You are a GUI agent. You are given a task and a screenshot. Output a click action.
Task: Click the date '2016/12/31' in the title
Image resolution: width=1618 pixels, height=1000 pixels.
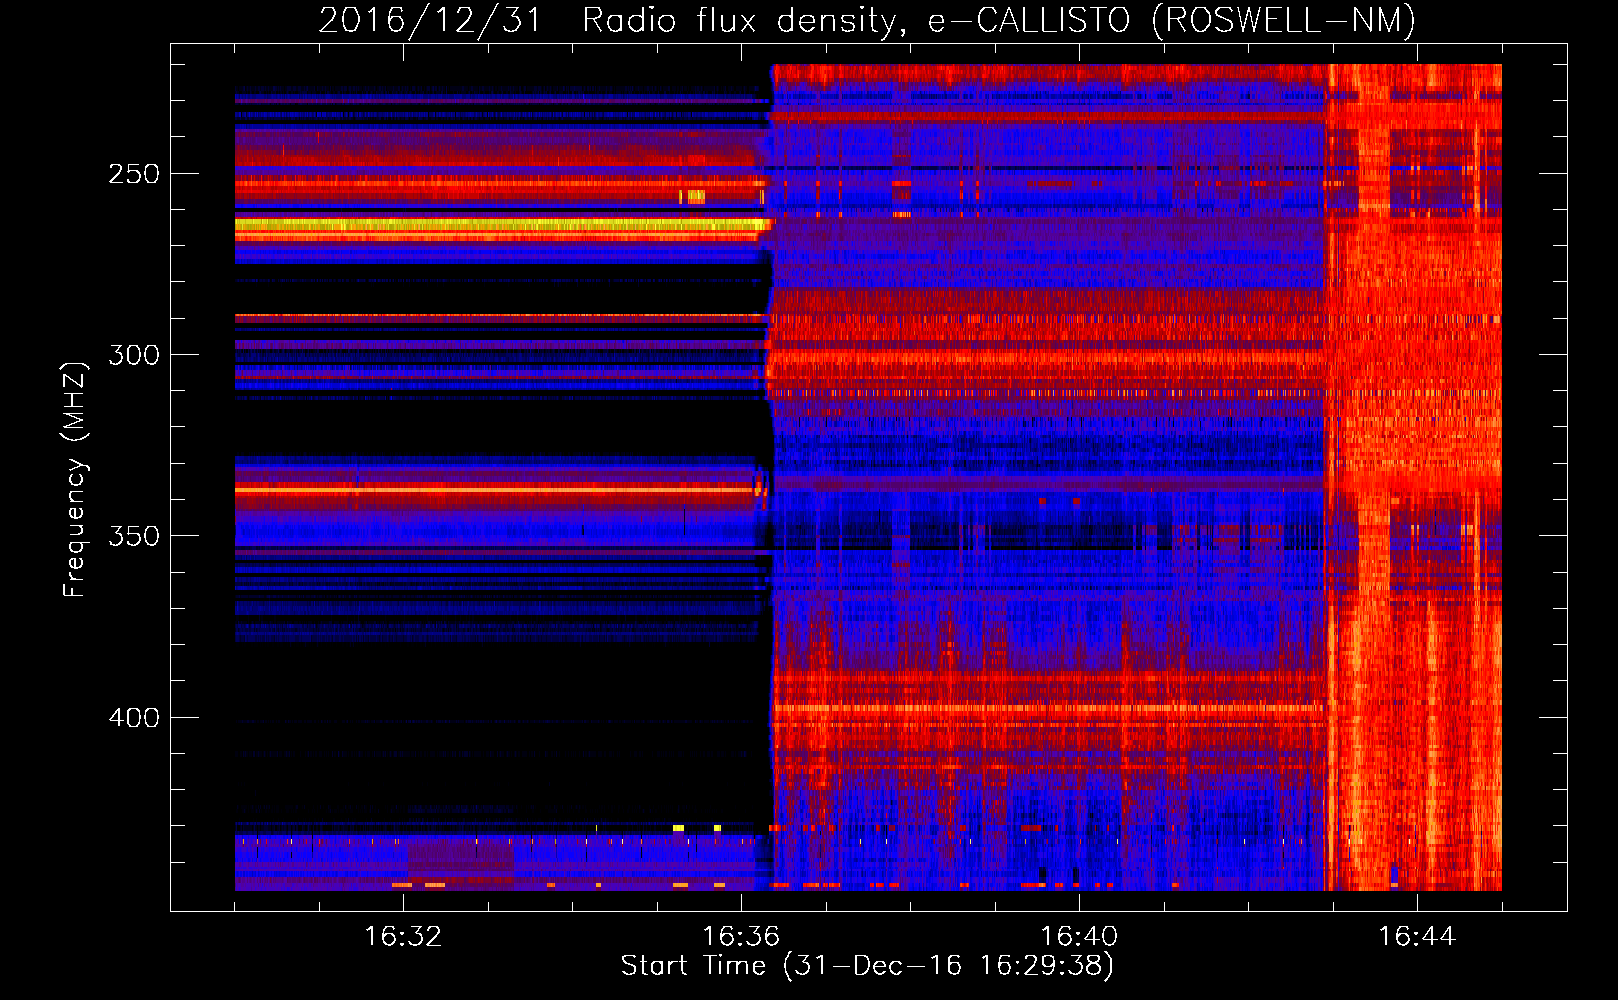coord(430,20)
